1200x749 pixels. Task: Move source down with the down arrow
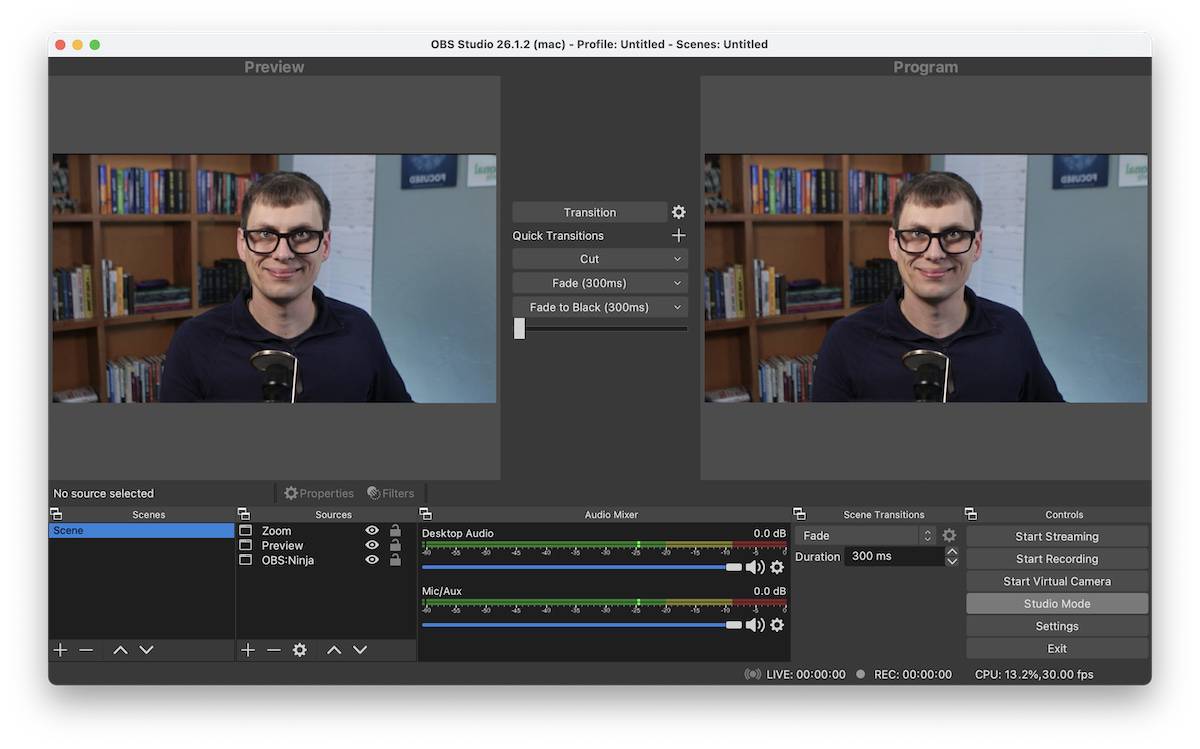pyautogui.click(x=360, y=650)
